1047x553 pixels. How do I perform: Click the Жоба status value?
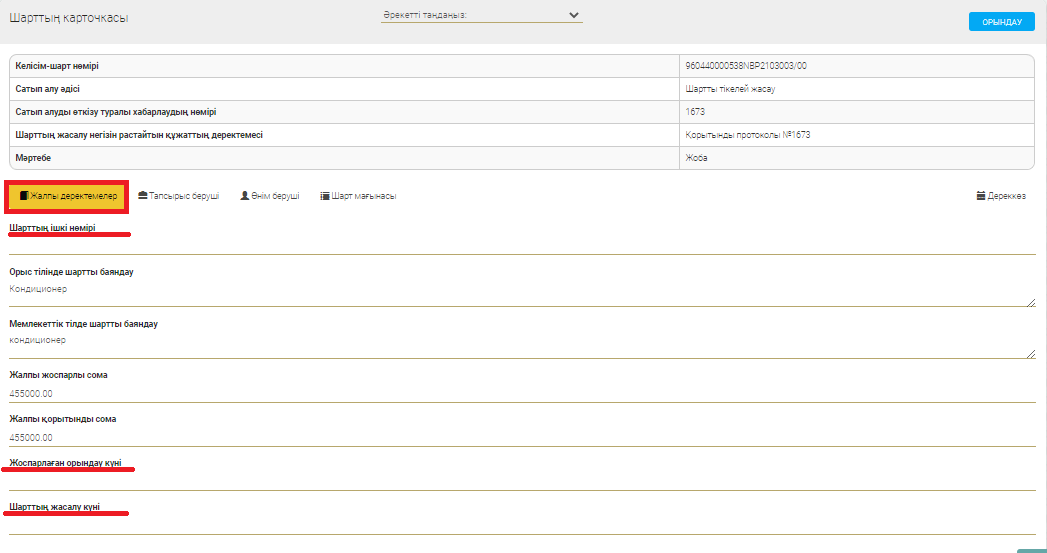[x=695, y=158]
